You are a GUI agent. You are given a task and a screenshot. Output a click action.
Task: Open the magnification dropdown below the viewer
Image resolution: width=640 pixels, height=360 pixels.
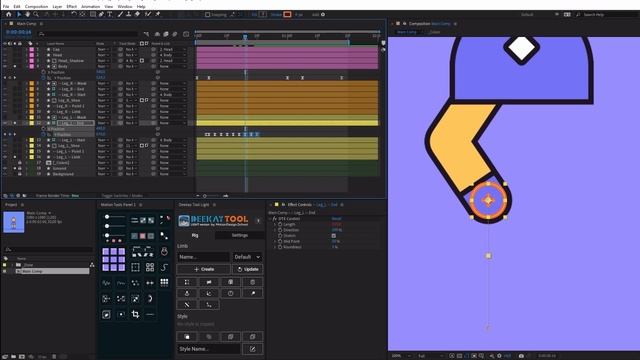coord(401,356)
